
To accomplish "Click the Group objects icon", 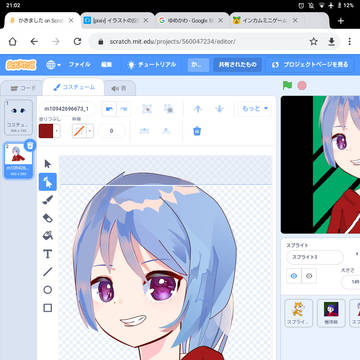I will click(x=147, y=109).
